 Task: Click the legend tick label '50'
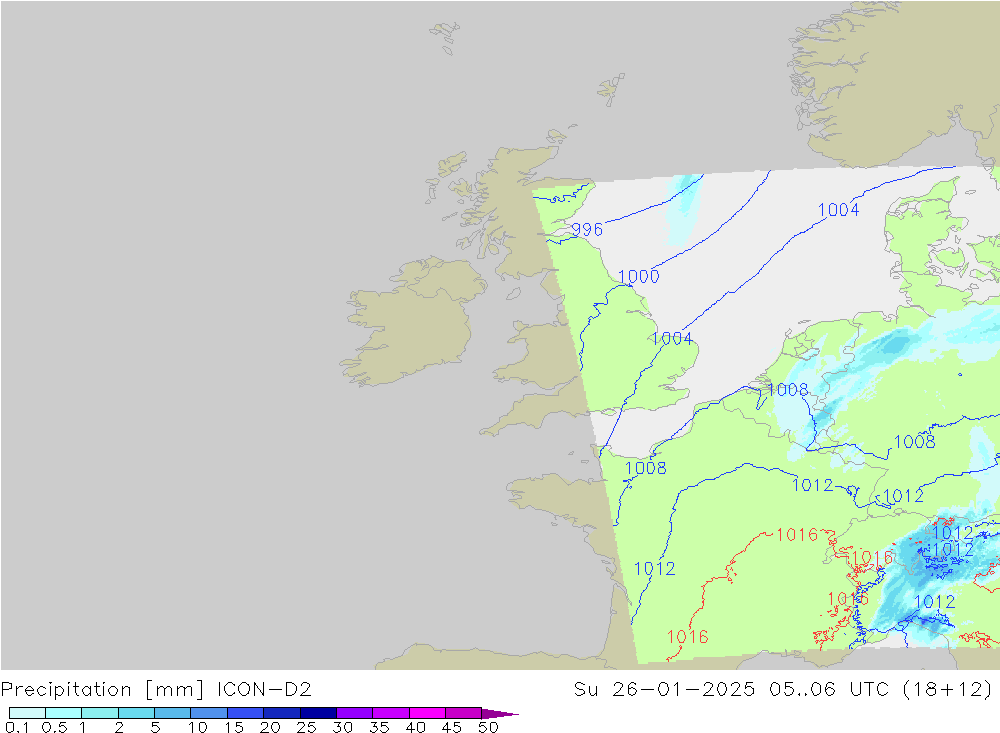click(488, 727)
